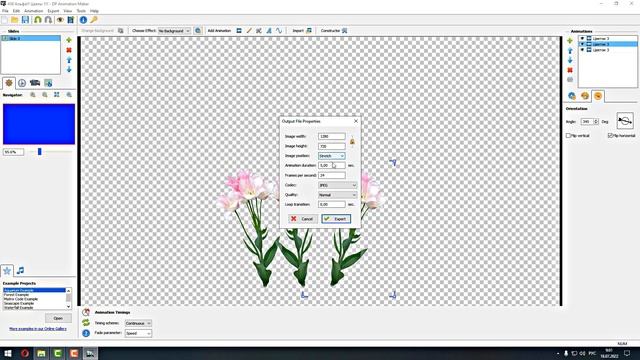Viewport: 640px width, 360px height.
Task: Add a new slide with green plus
Action: click(x=69, y=40)
